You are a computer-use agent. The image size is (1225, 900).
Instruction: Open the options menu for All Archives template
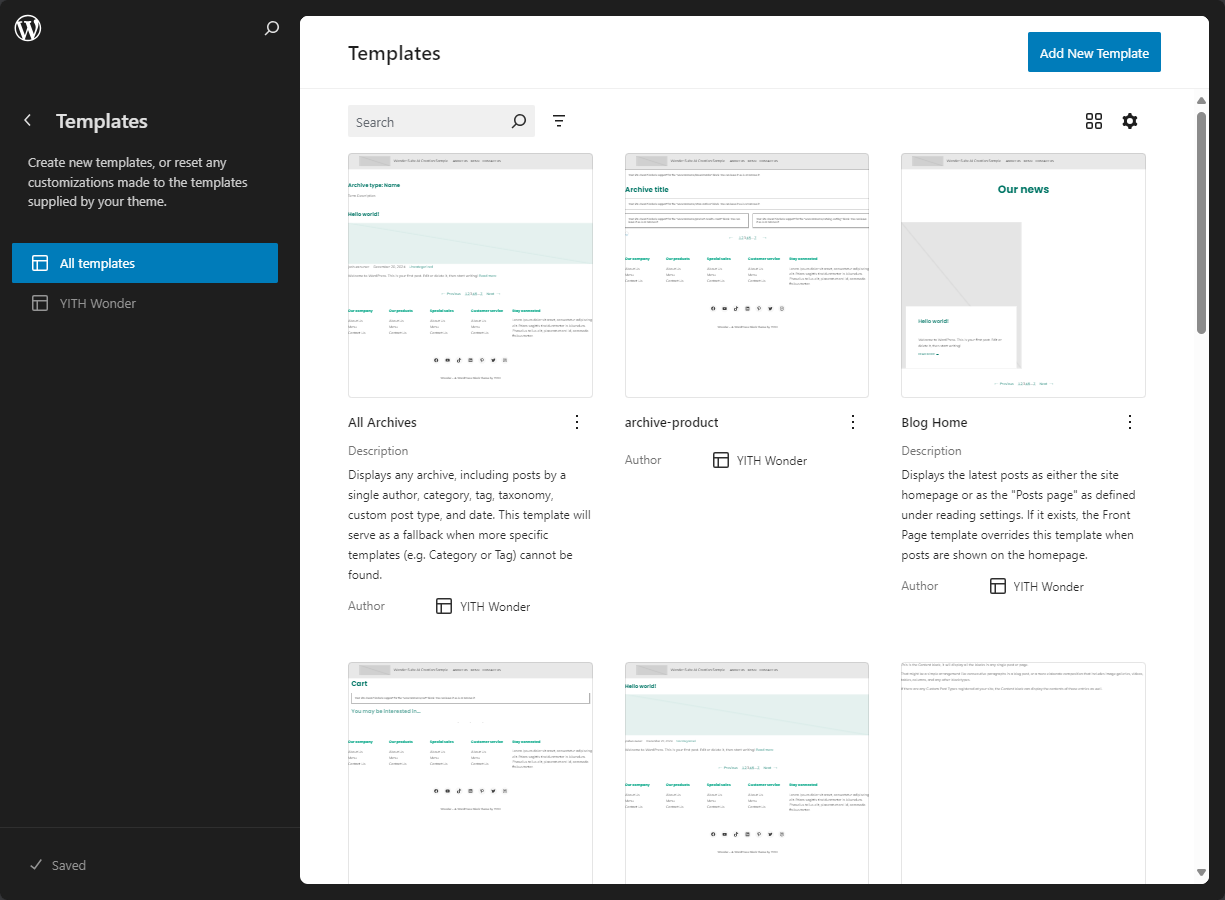point(577,421)
